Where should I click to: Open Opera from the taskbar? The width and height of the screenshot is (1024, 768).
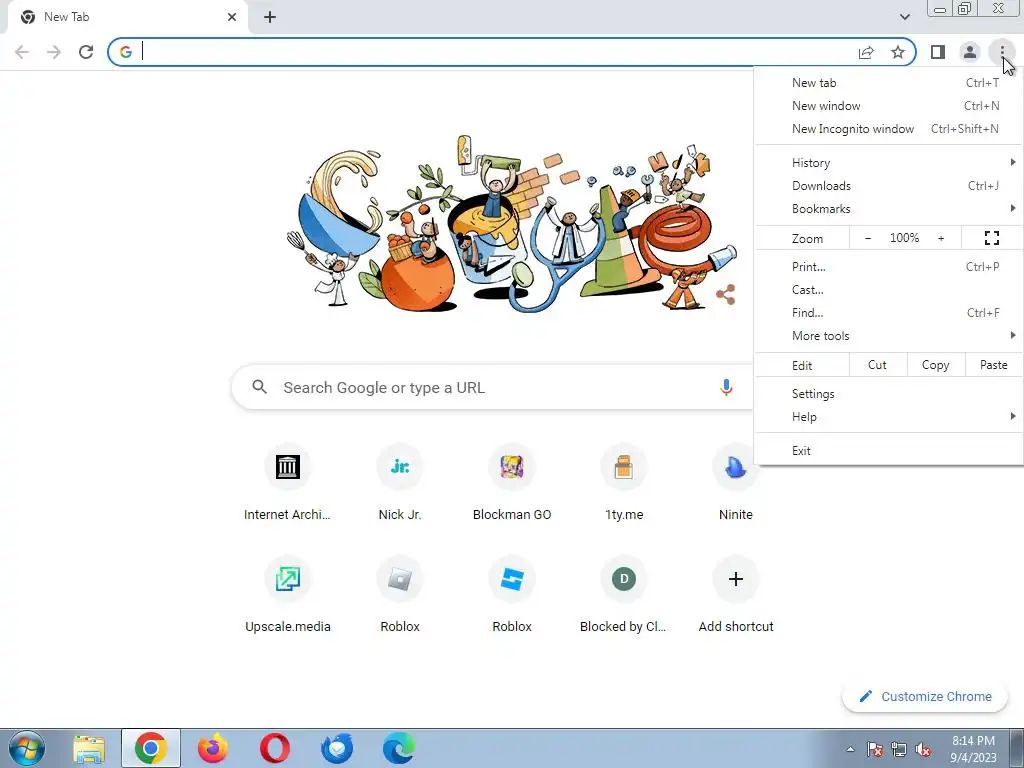pos(275,748)
